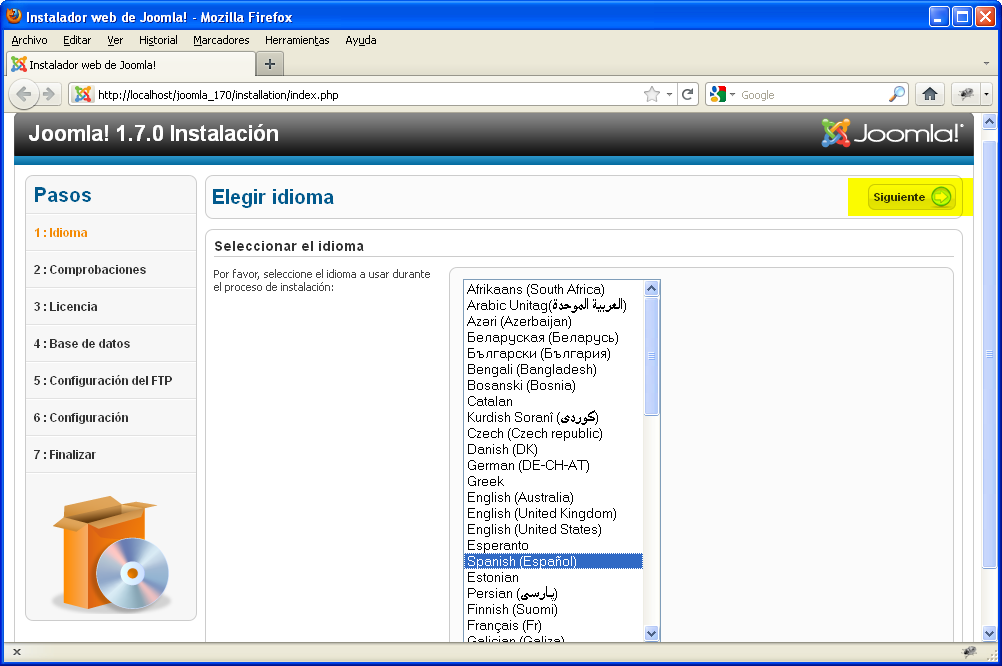Select Finnish (Suomi) language
The height and width of the screenshot is (666, 1002).
(553, 608)
